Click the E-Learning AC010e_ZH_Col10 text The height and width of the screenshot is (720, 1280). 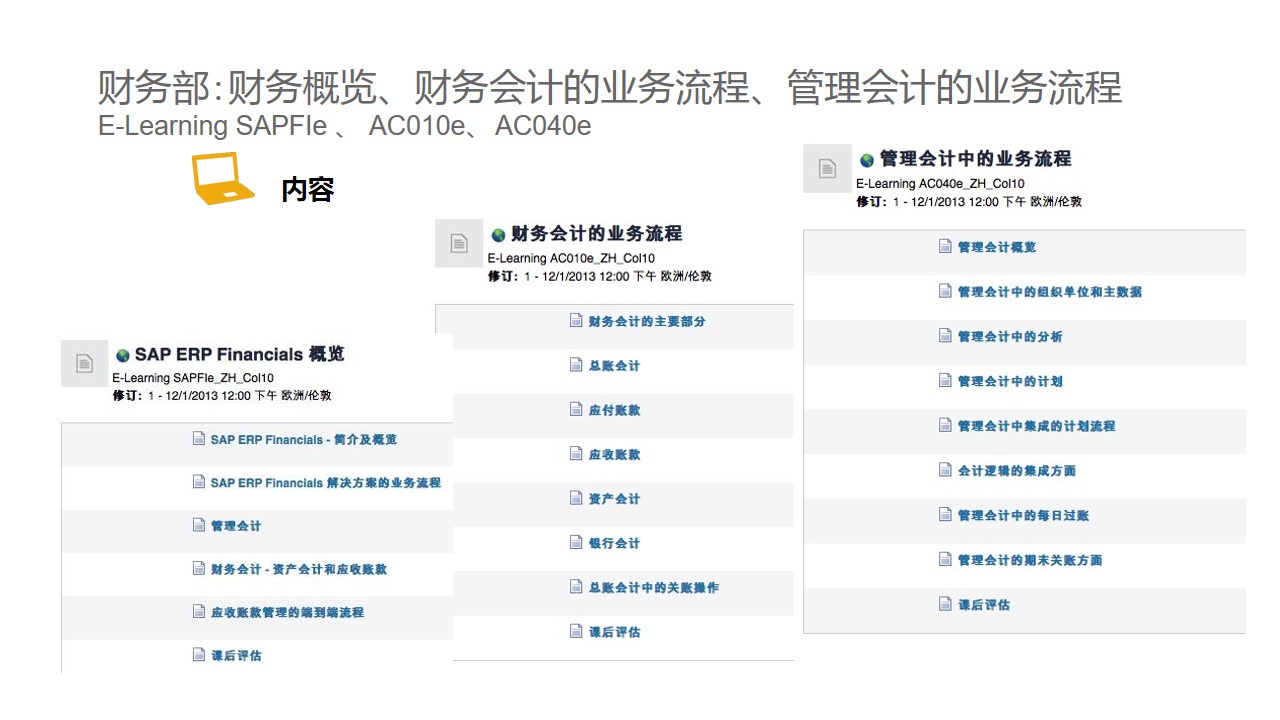click(x=572, y=258)
